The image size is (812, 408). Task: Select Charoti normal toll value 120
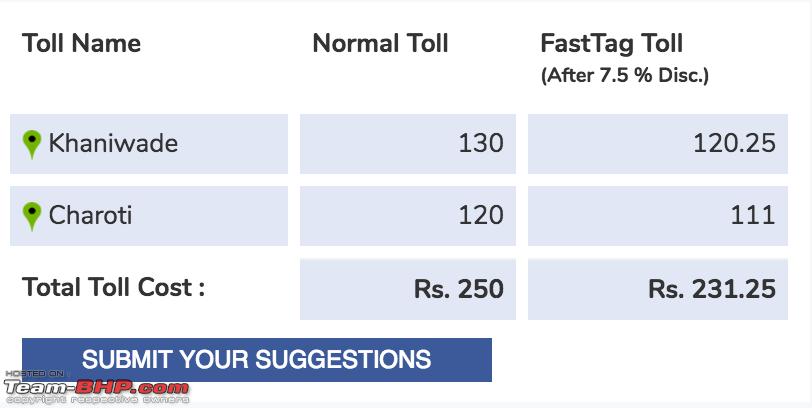click(x=481, y=215)
